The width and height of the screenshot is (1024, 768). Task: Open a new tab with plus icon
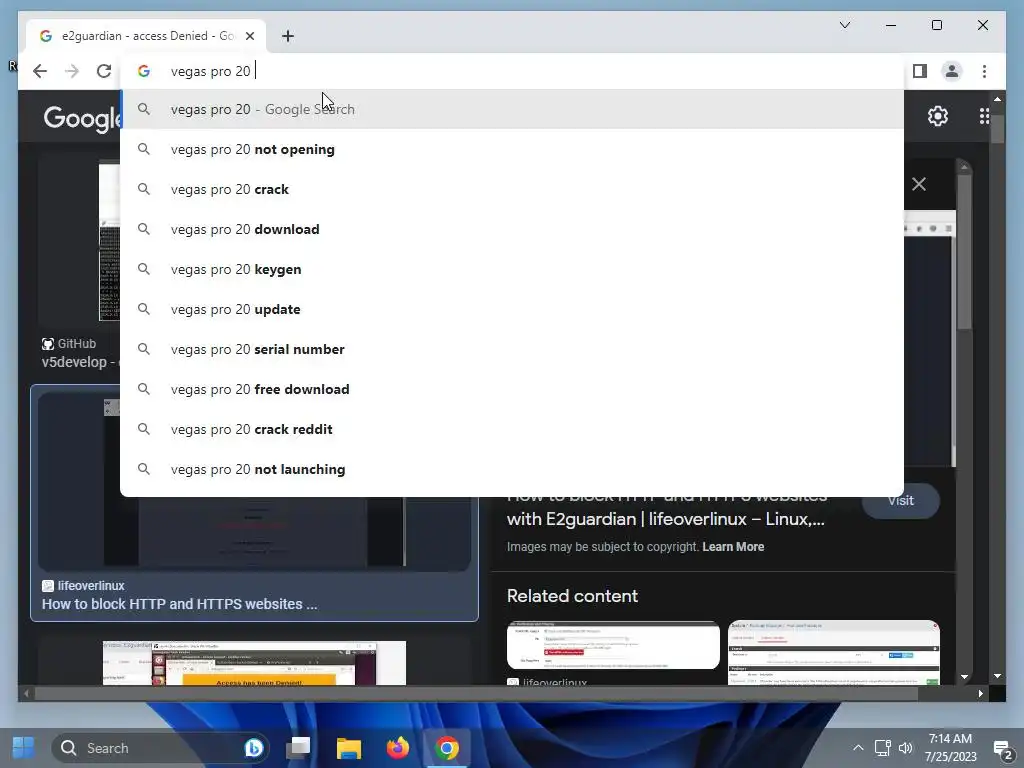tap(288, 36)
